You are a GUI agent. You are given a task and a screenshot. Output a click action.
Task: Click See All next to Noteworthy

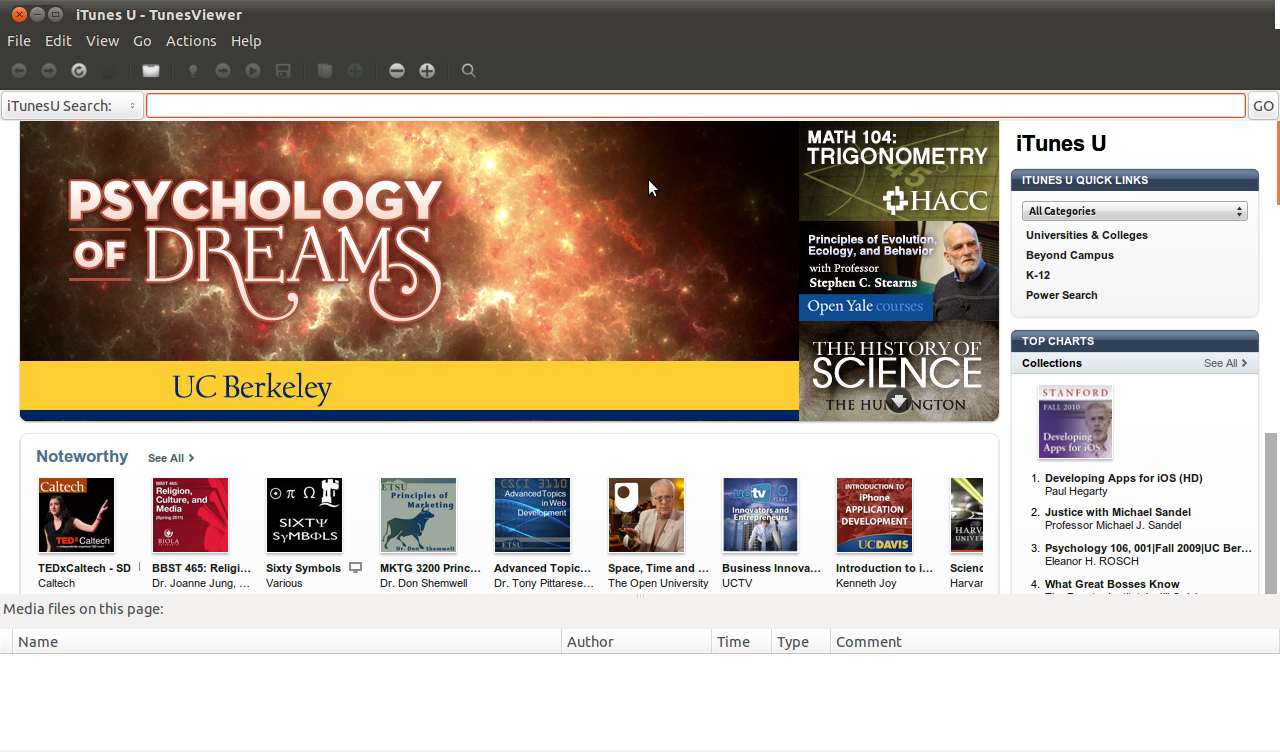171,458
